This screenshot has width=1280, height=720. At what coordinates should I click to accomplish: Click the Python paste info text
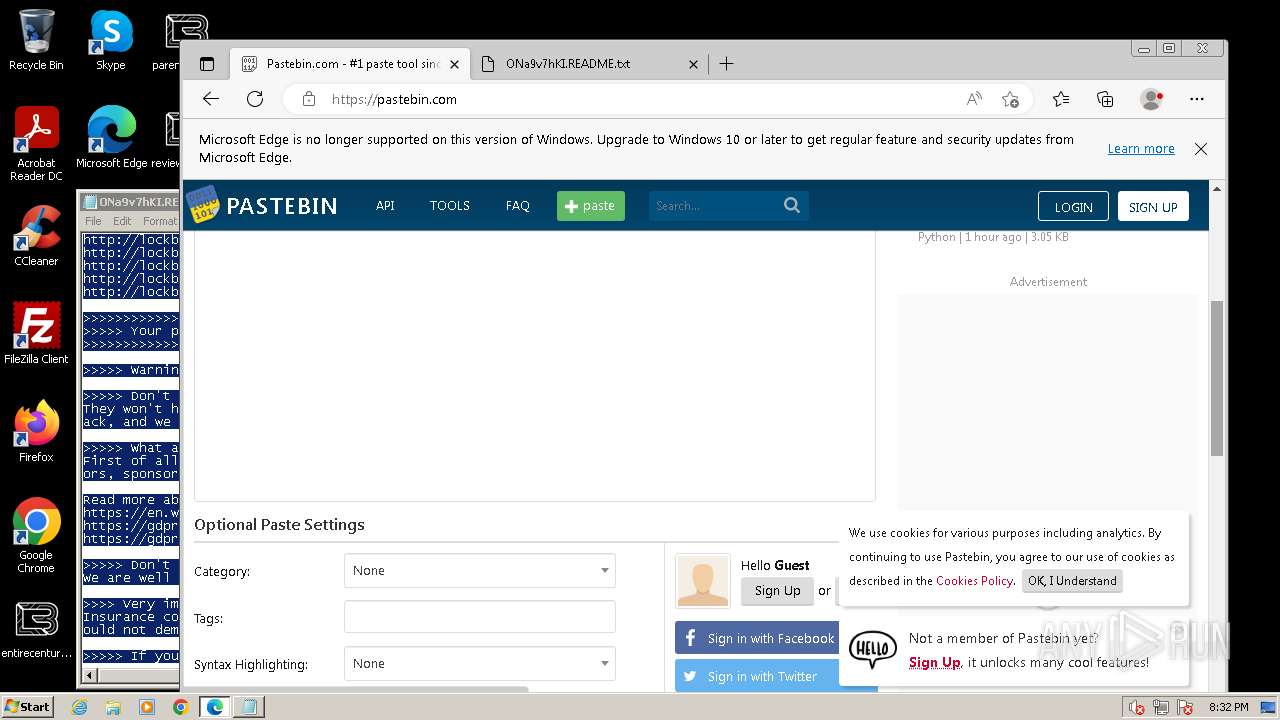pos(993,237)
